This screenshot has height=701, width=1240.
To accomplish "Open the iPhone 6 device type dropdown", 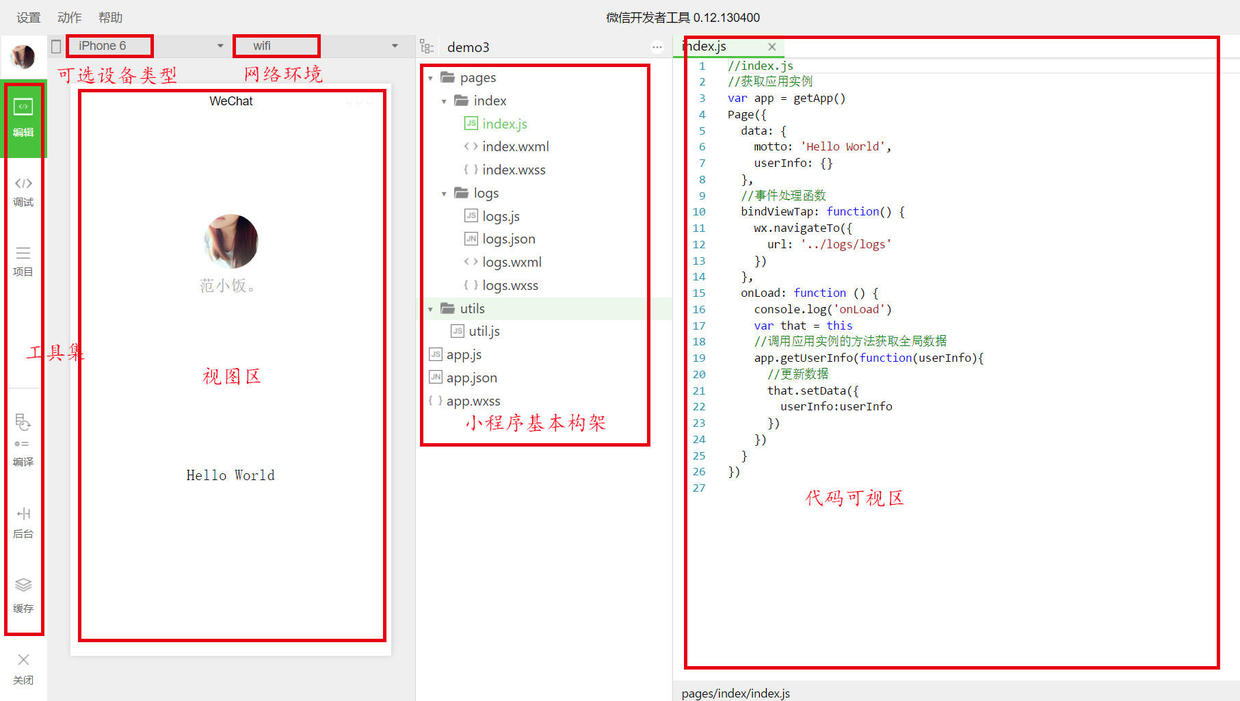I will pyautogui.click(x=148, y=46).
